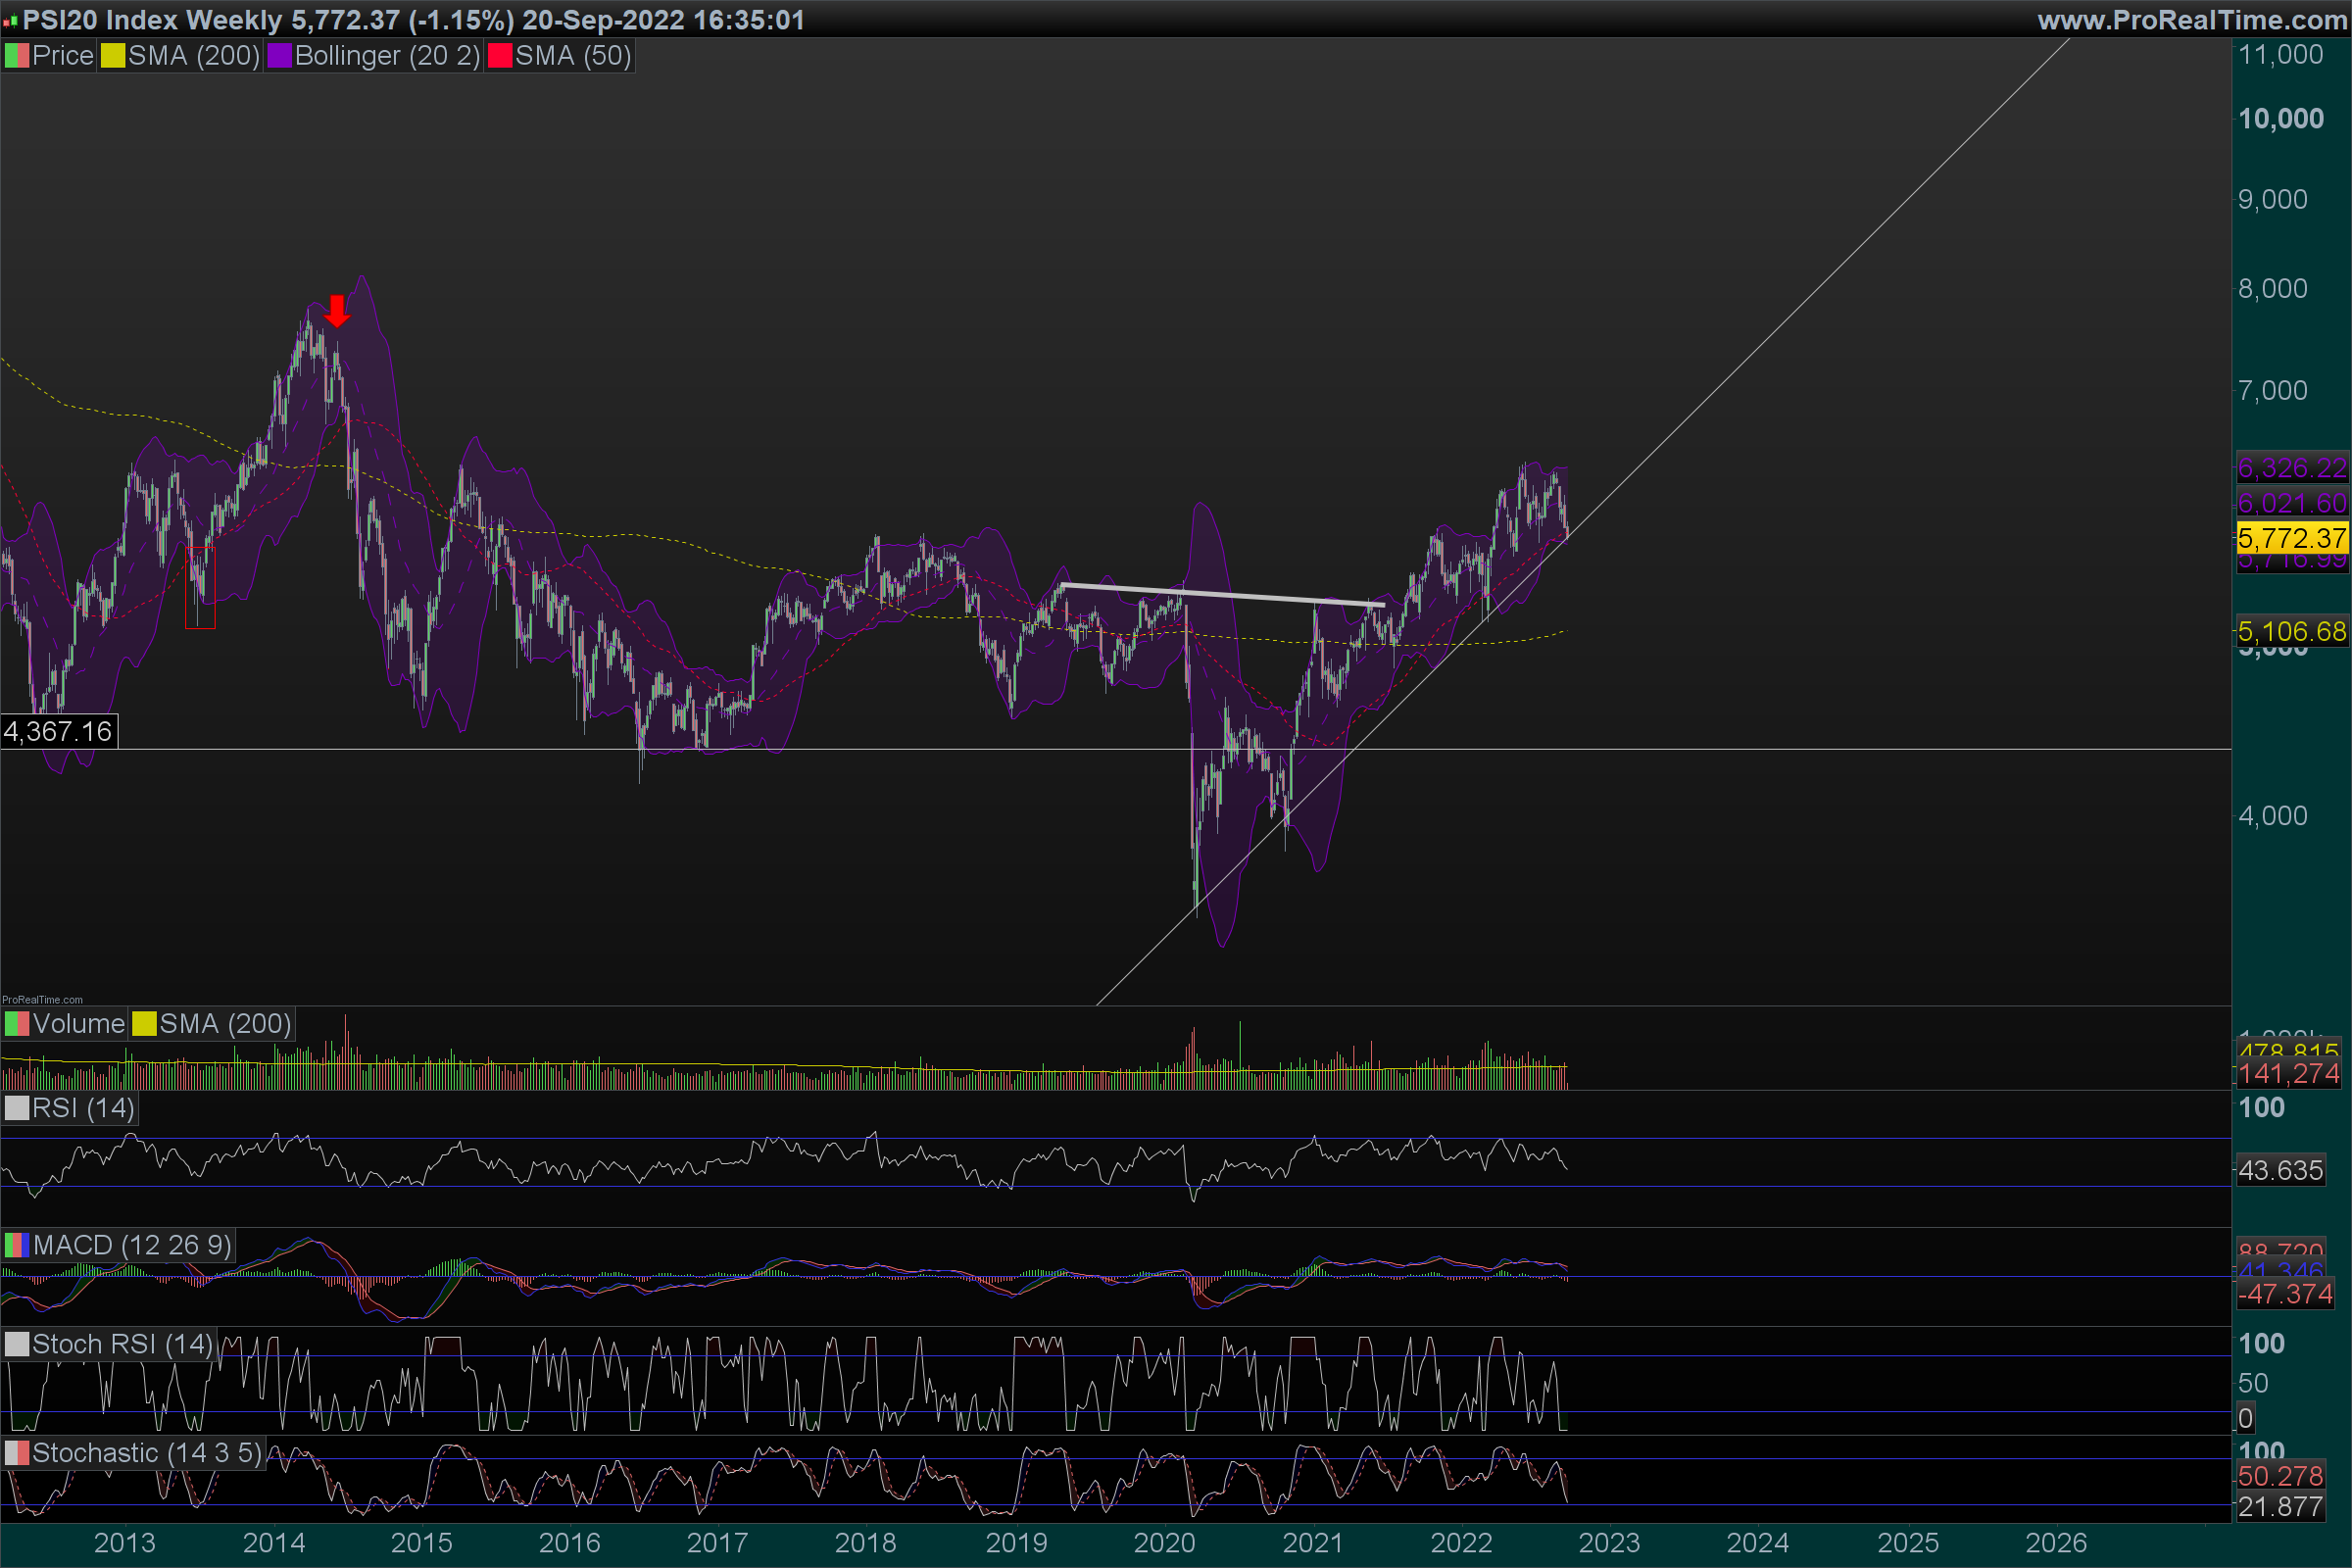Click the MACD legend color icon
Viewport: 2352px width, 1568px height.
click(17, 1245)
